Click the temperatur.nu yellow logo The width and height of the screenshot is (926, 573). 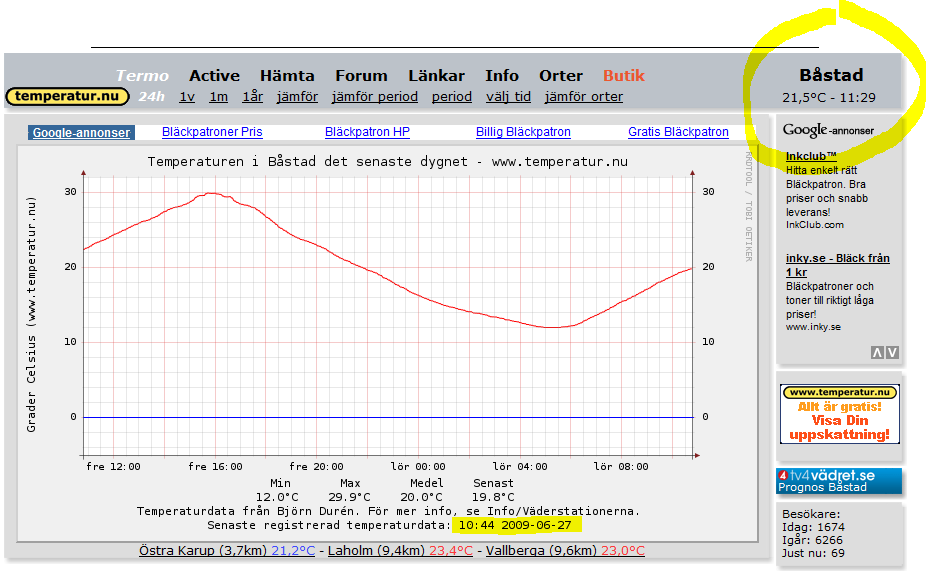coord(68,97)
